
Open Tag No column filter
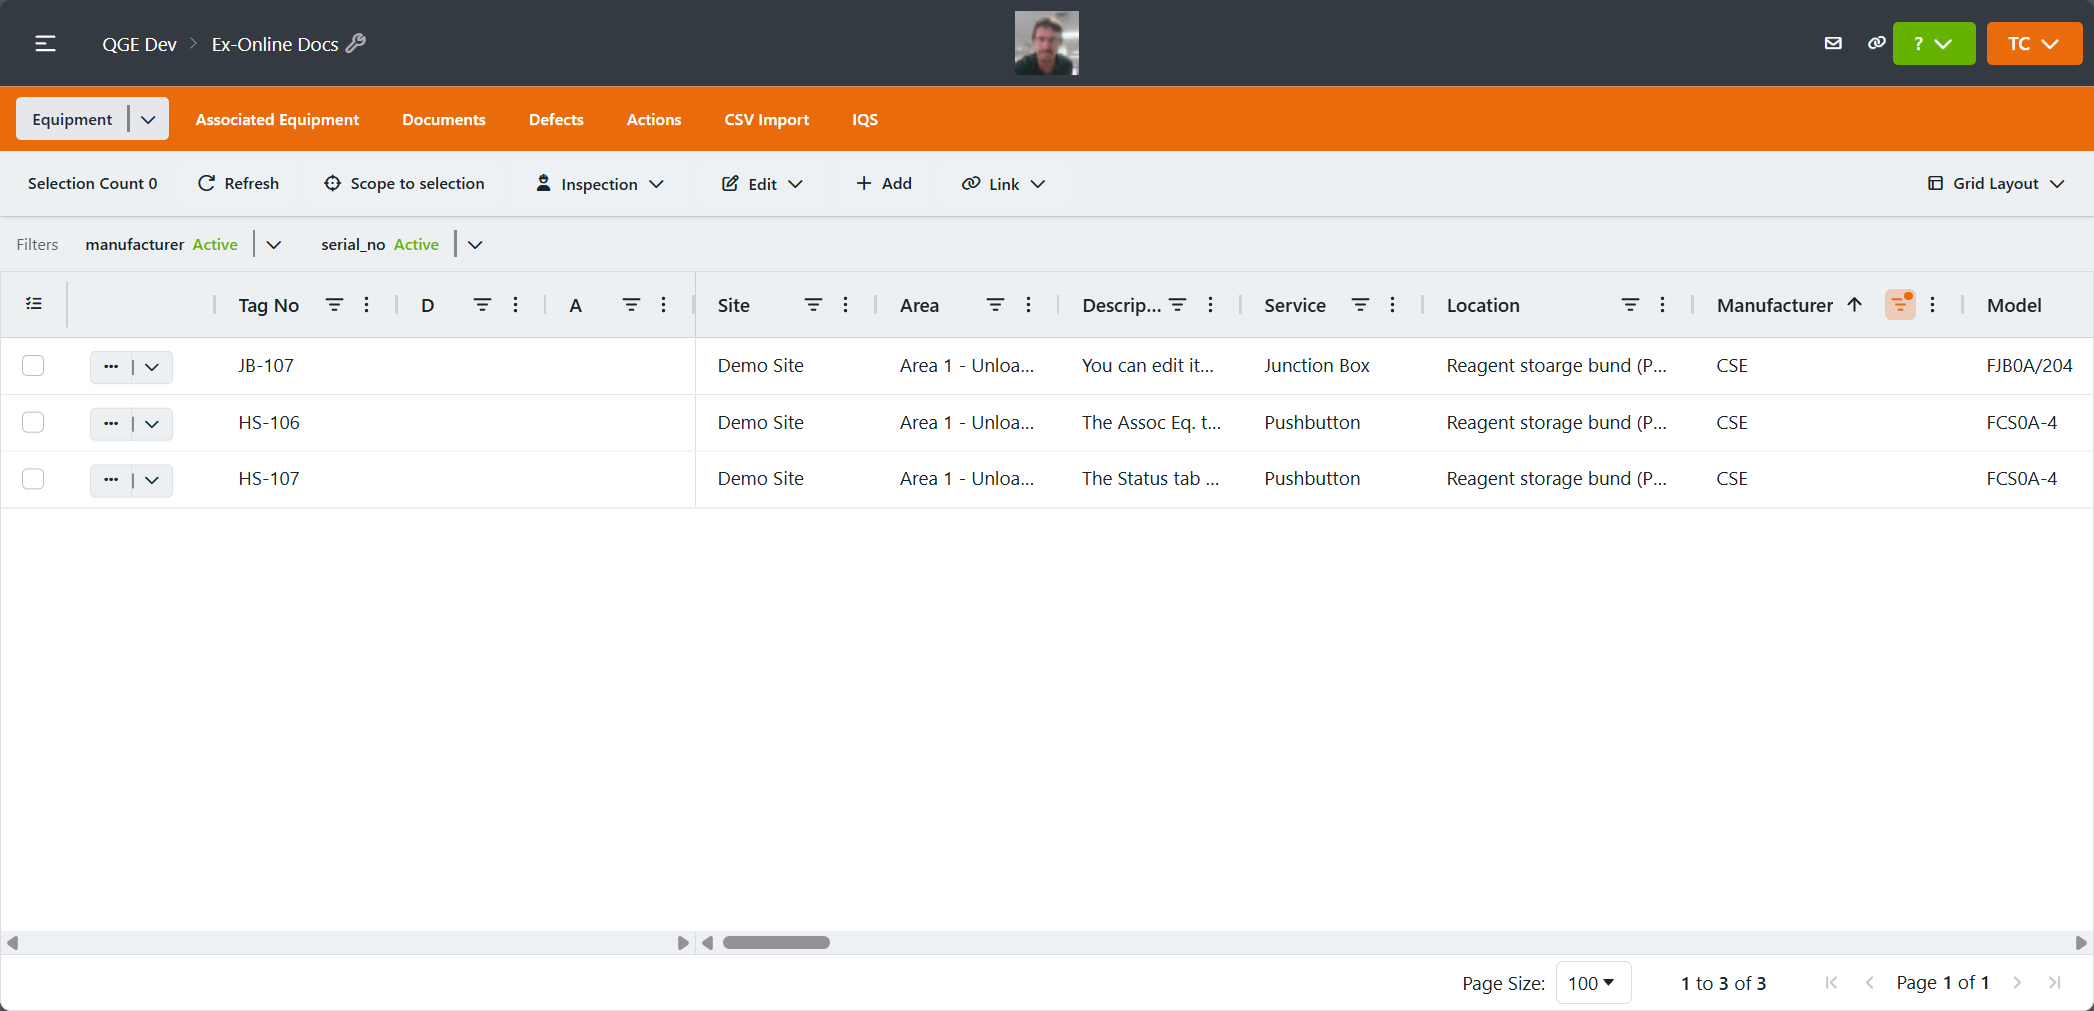pos(335,305)
